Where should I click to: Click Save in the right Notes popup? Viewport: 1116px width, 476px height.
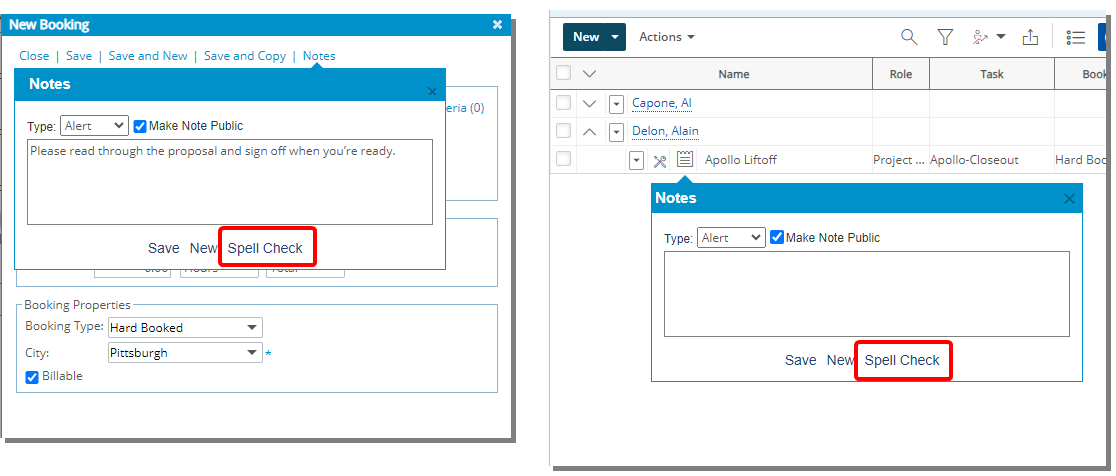(x=801, y=360)
